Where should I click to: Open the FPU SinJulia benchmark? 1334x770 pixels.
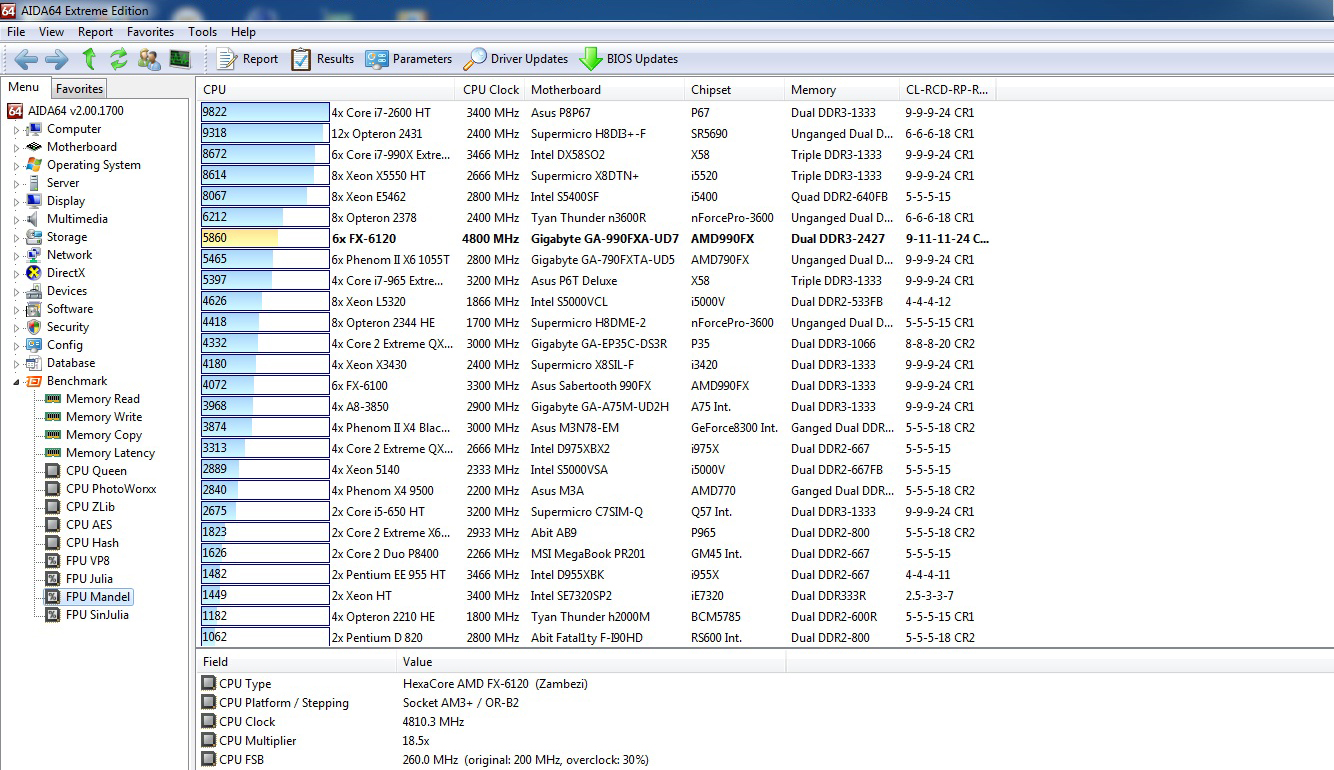pos(97,615)
